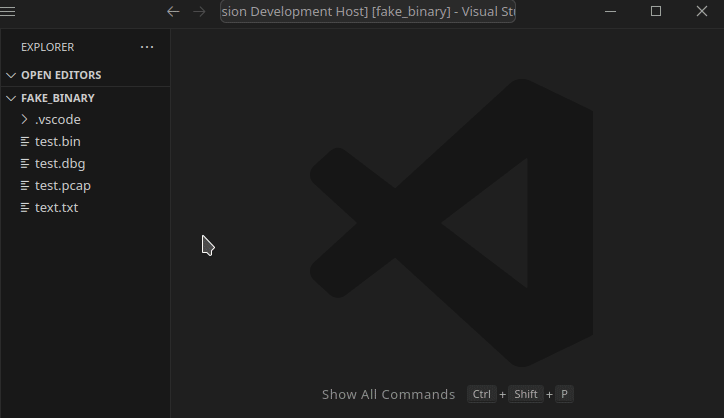This screenshot has width=724, height=418.
Task: Collapse the FAKE_BINARY folder section
Action: point(85,98)
